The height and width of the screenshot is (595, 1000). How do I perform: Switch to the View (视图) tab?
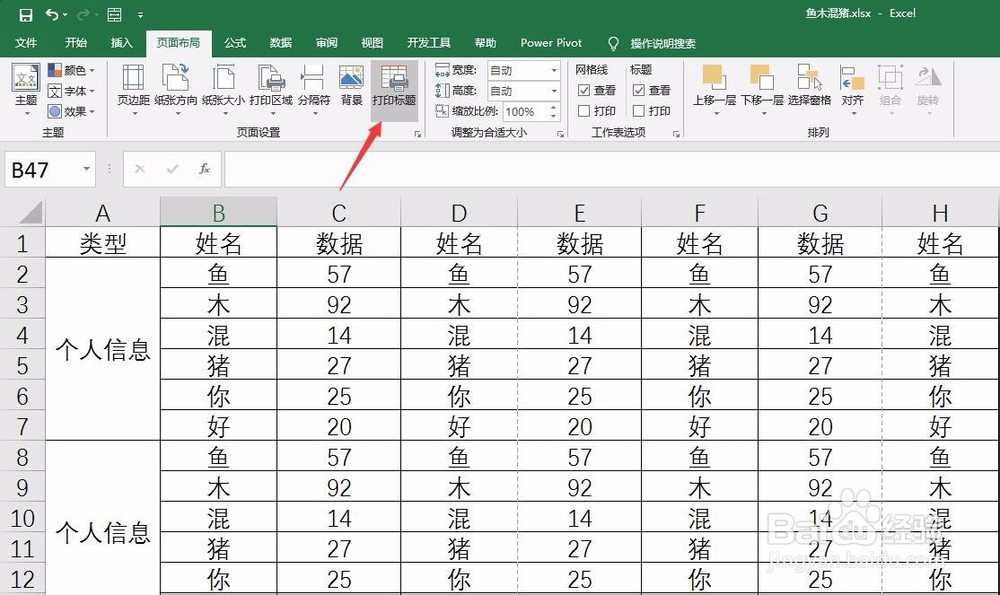point(372,43)
